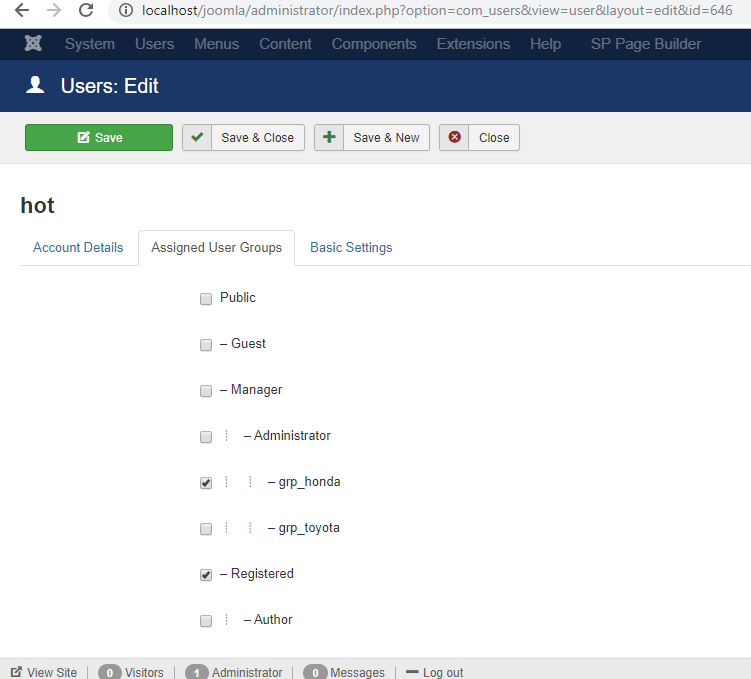The width and height of the screenshot is (751, 679).
Task: Click the Joomla logo icon
Action: point(34,44)
